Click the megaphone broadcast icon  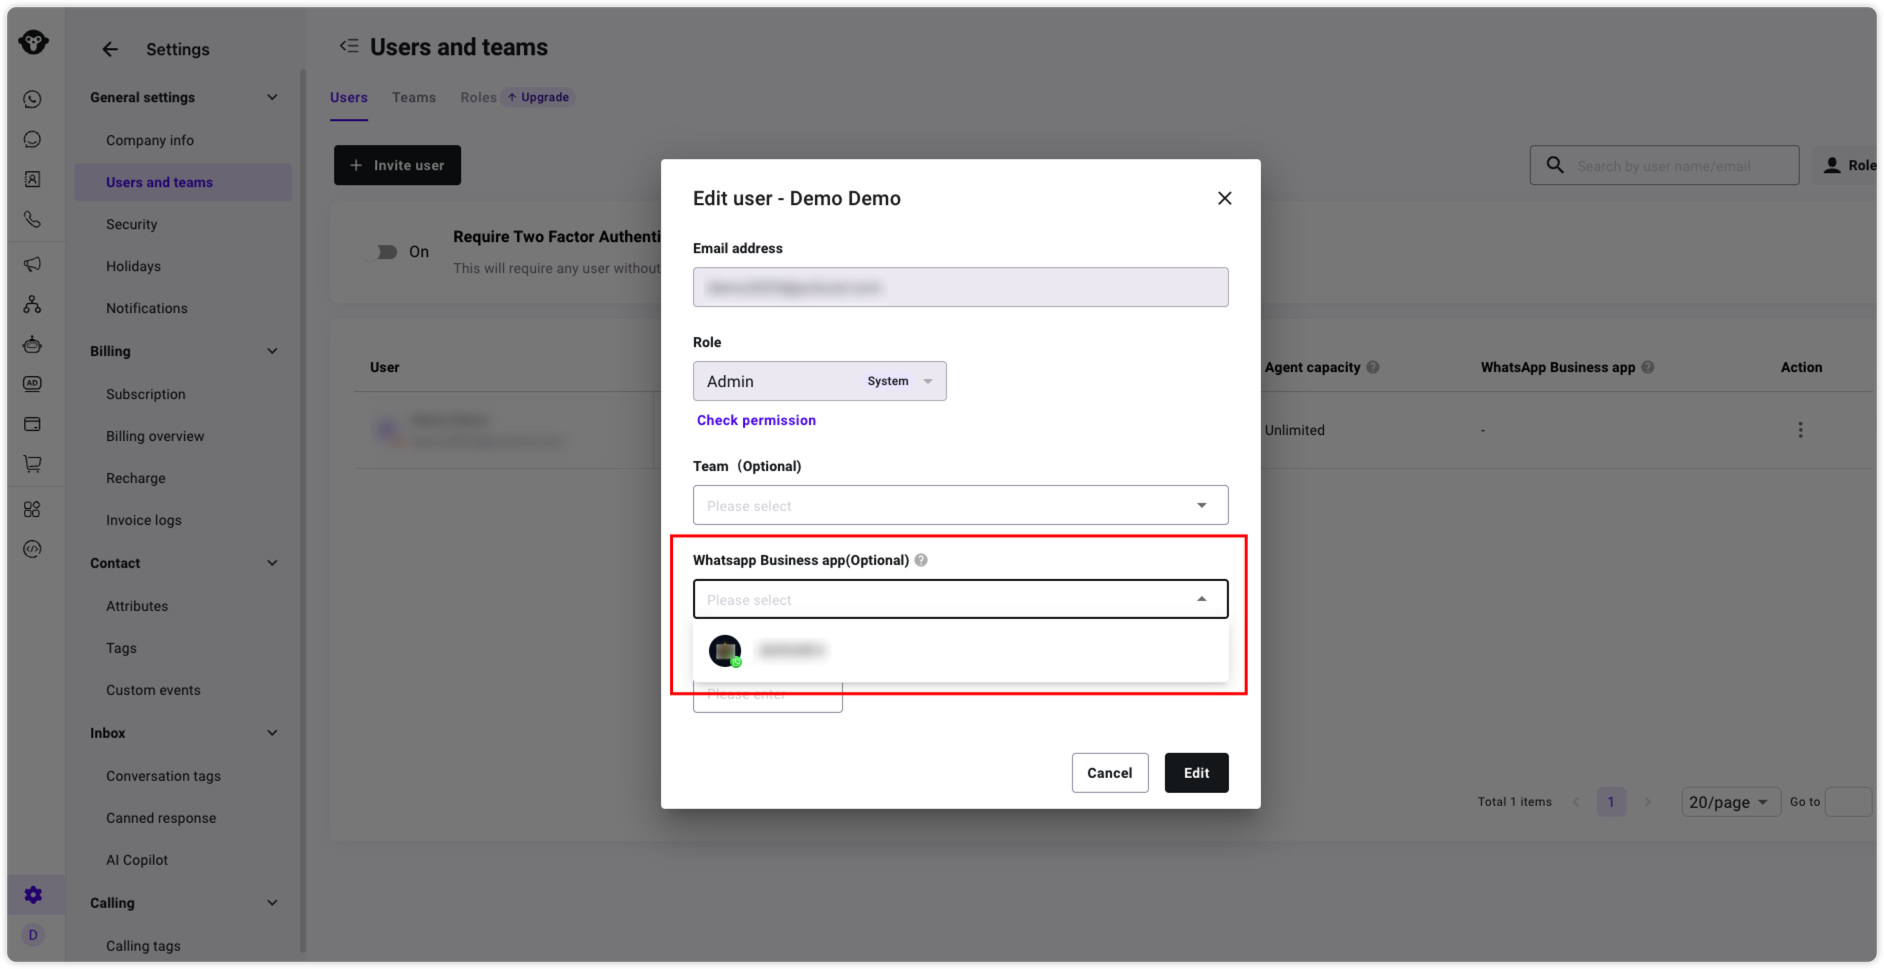[x=32, y=264]
